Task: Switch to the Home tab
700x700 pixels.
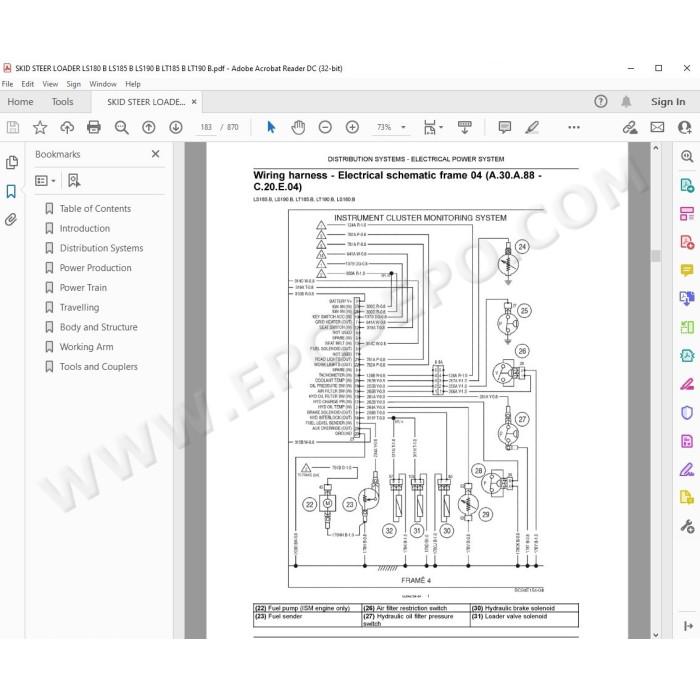Action: coord(20,102)
